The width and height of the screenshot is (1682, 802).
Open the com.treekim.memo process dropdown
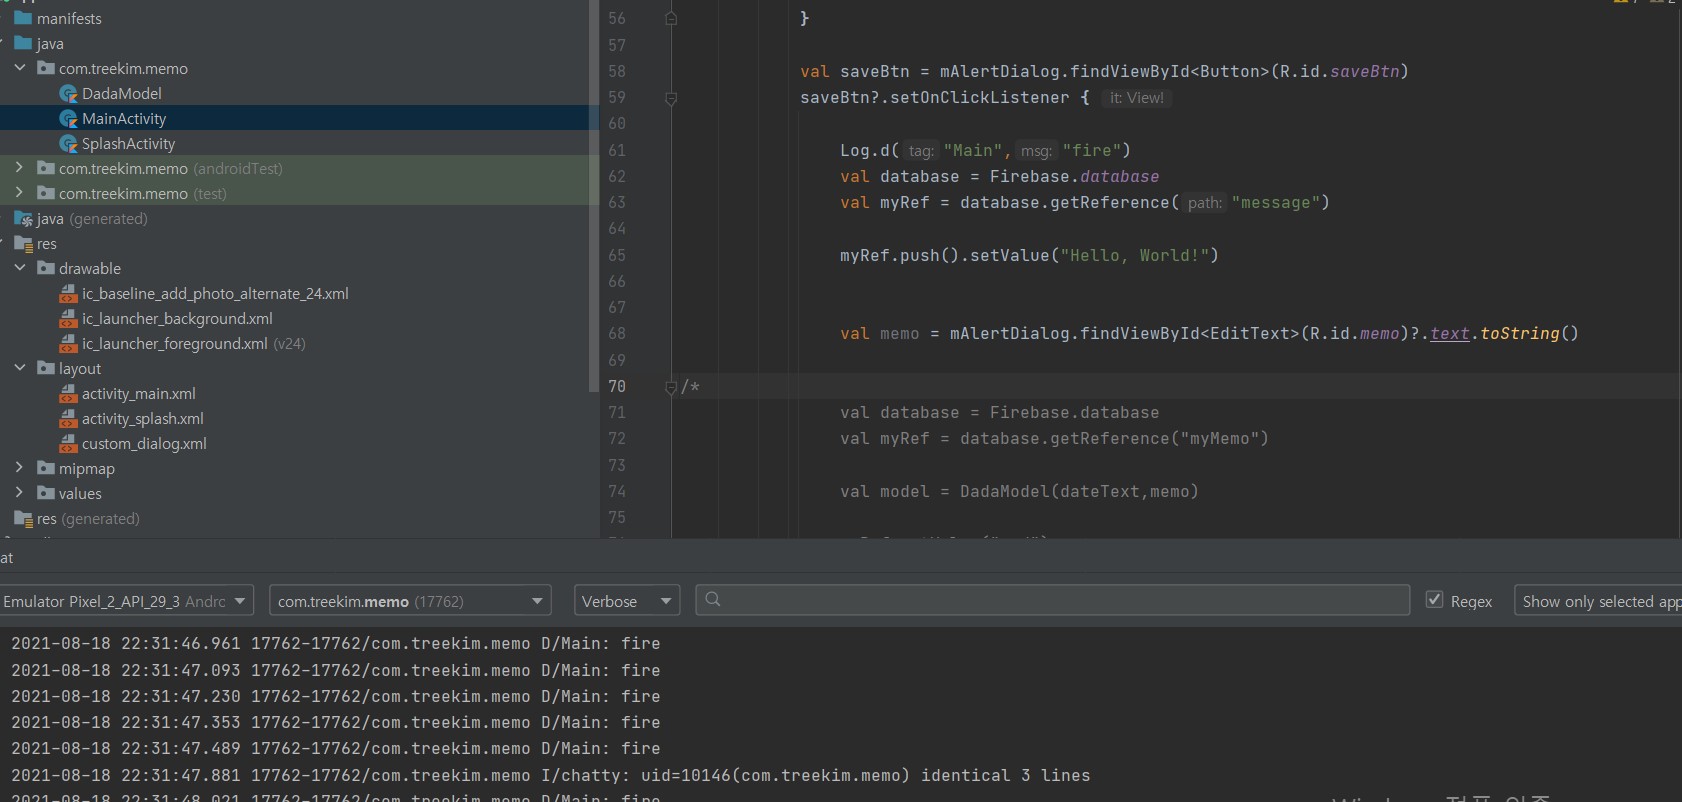(x=410, y=601)
